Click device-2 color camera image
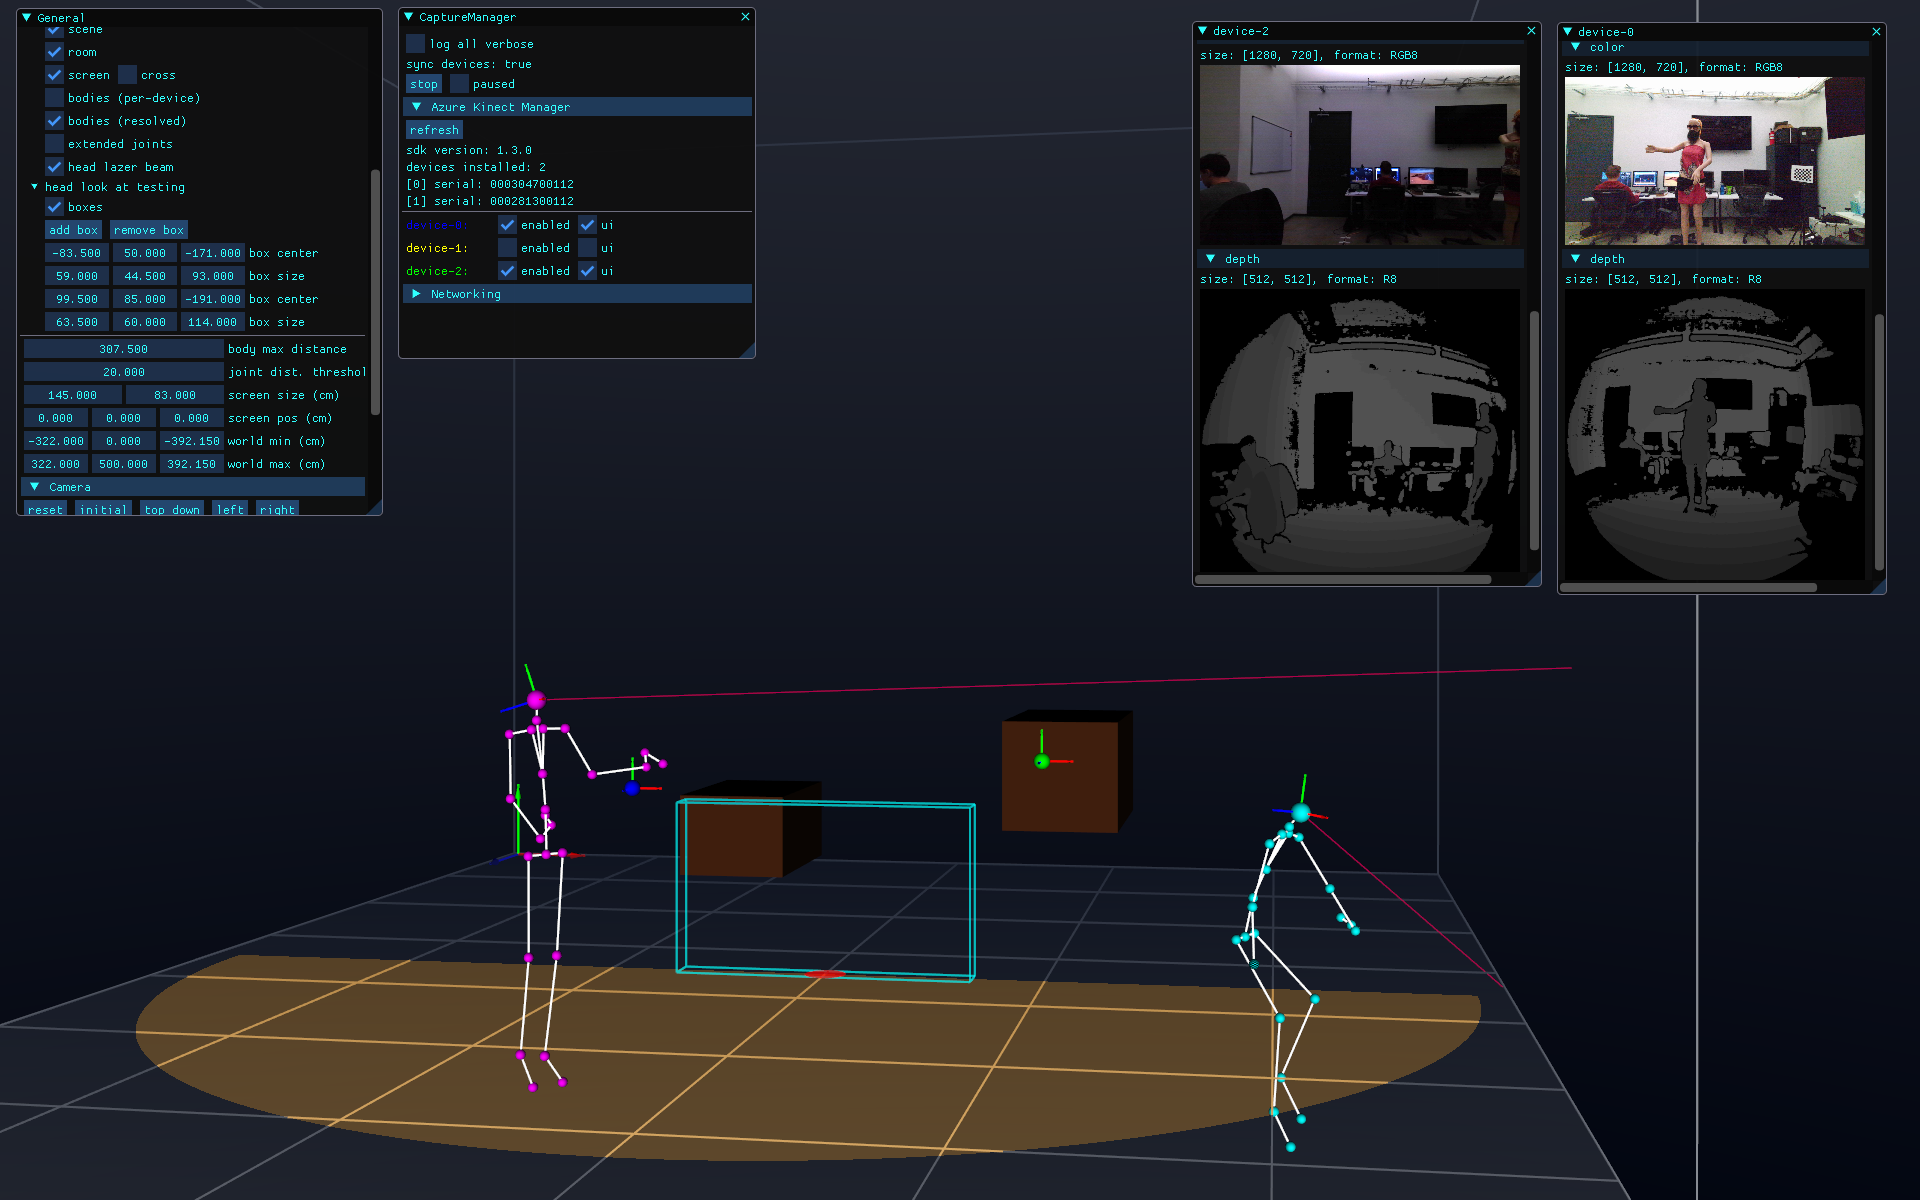1920x1200 pixels. 1360,155
